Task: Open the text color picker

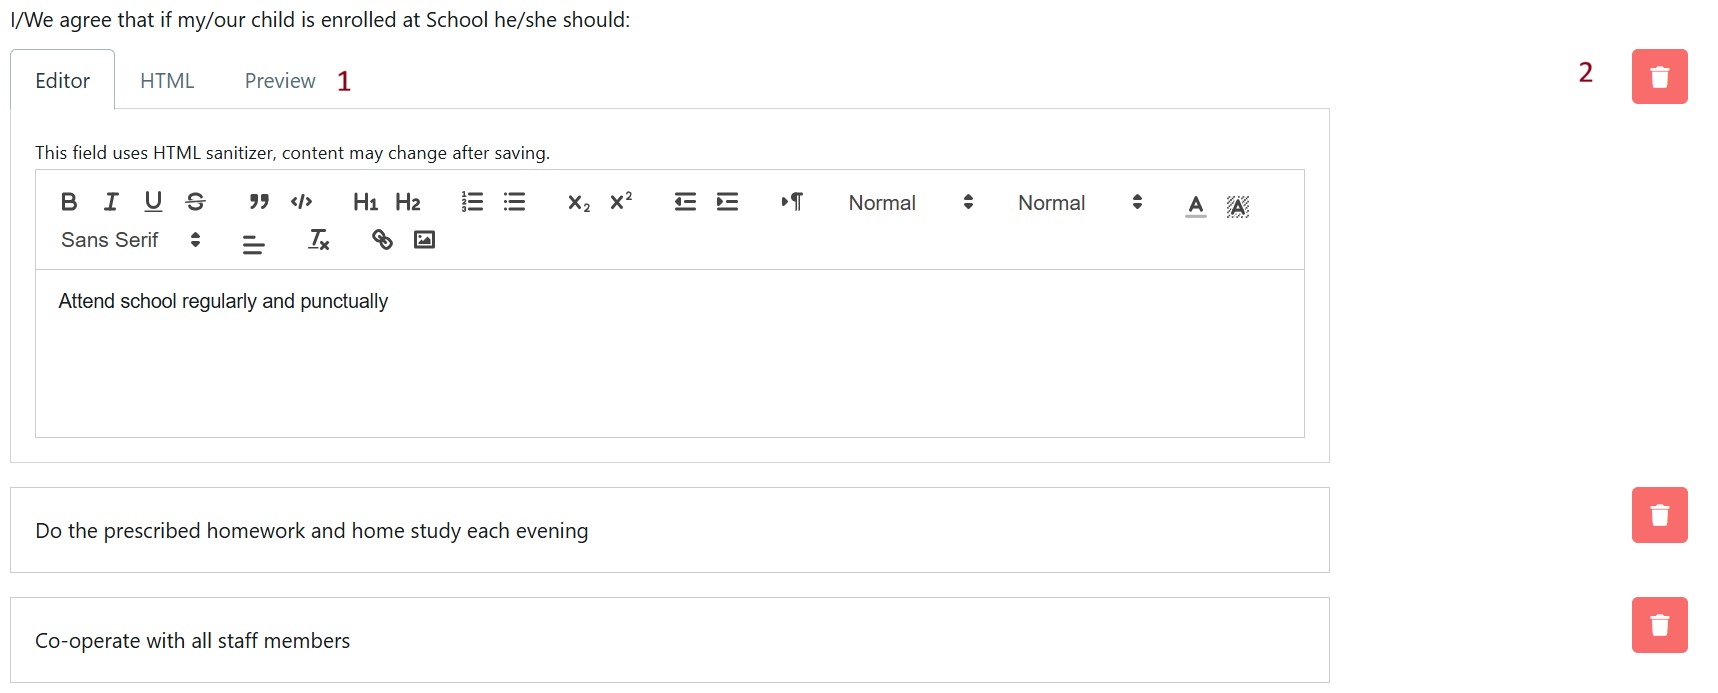Action: point(1195,205)
